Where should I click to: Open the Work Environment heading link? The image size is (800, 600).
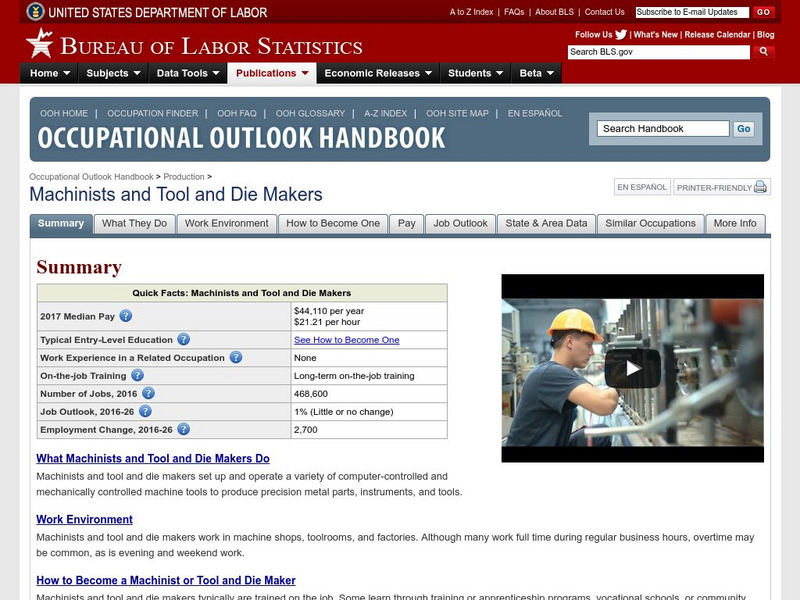tap(84, 519)
